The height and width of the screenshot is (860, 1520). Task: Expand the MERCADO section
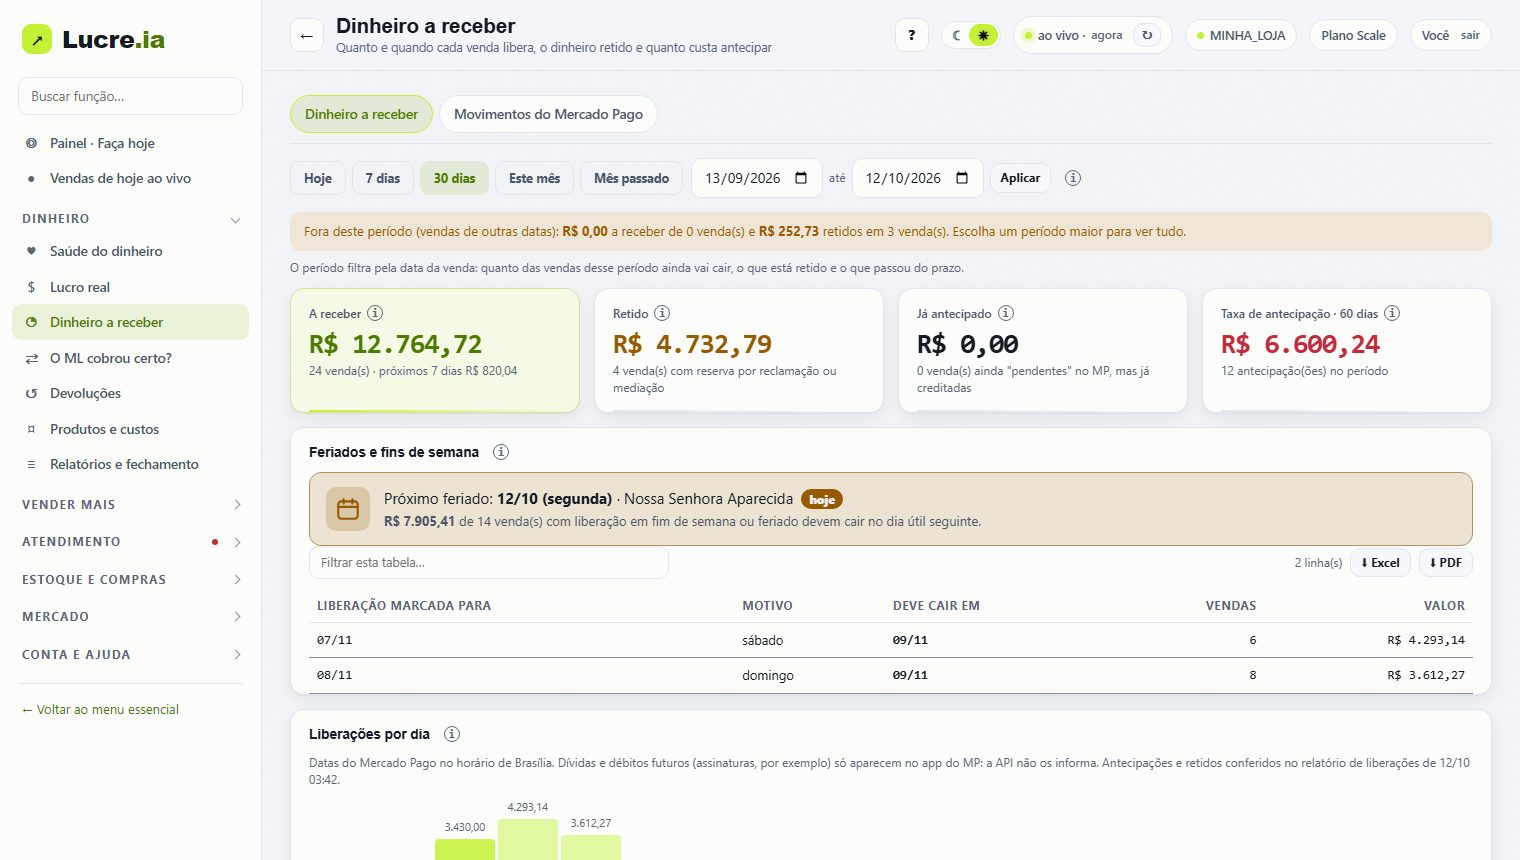pos(130,617)
